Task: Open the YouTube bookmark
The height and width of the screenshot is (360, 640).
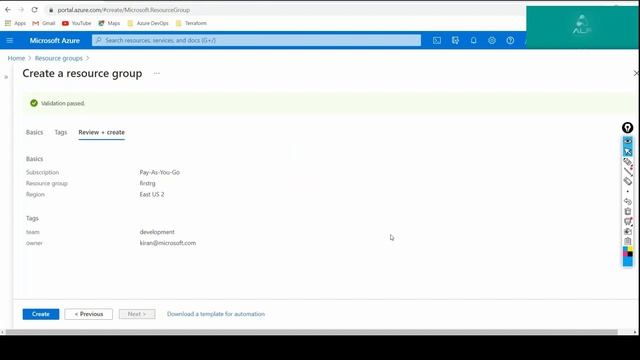Action: click(77, 23)
